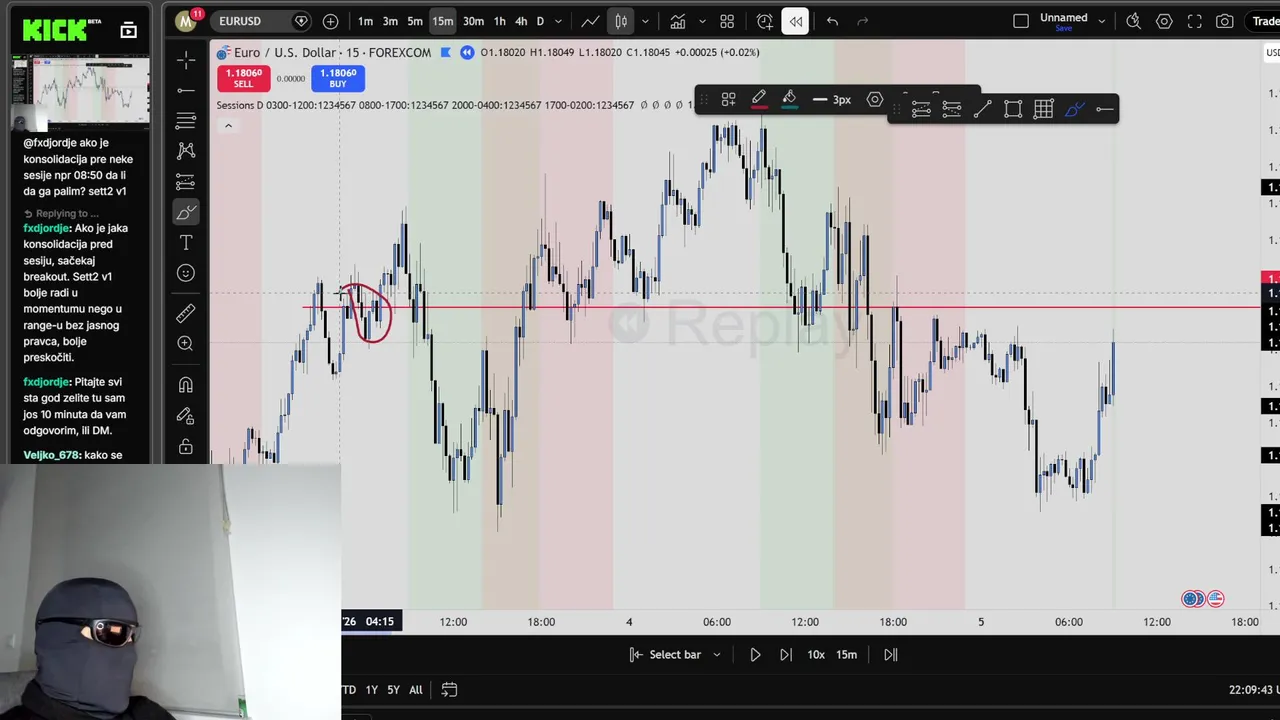Open chart settings hexagon in top bar
This screenshot has width=1280, height=720.
click(1164, 21)
